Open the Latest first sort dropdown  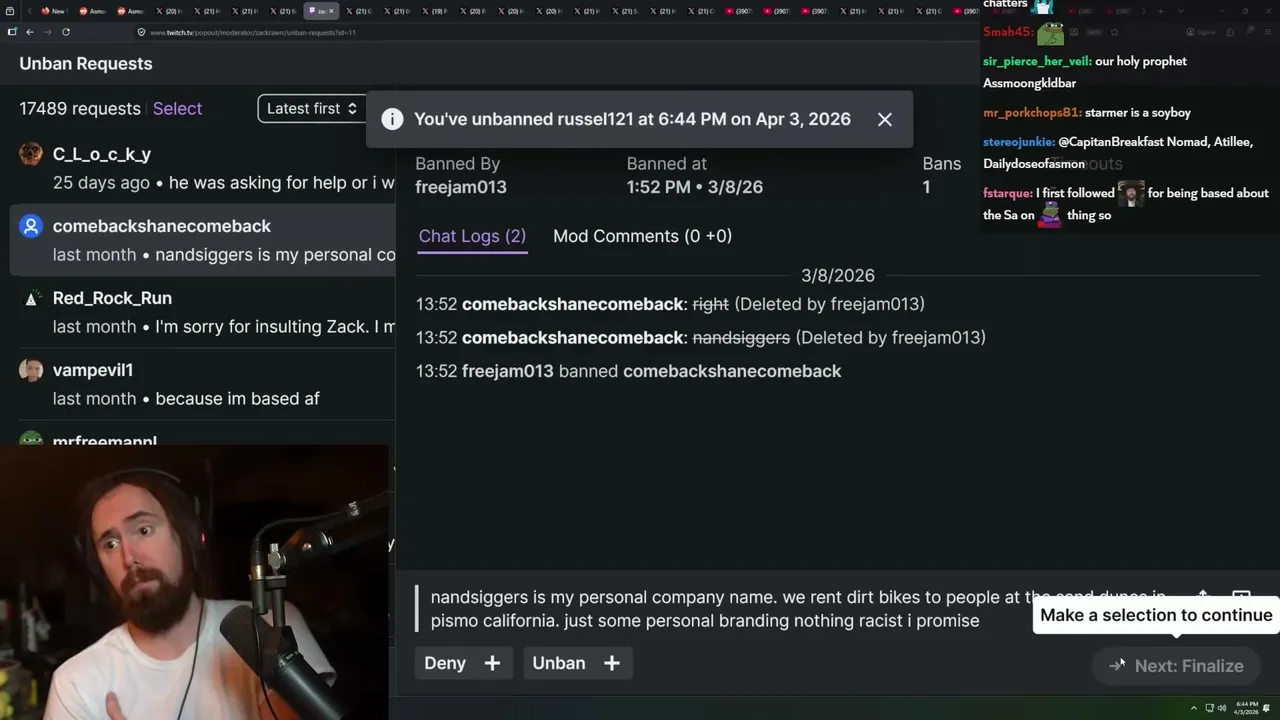[312, 108]
